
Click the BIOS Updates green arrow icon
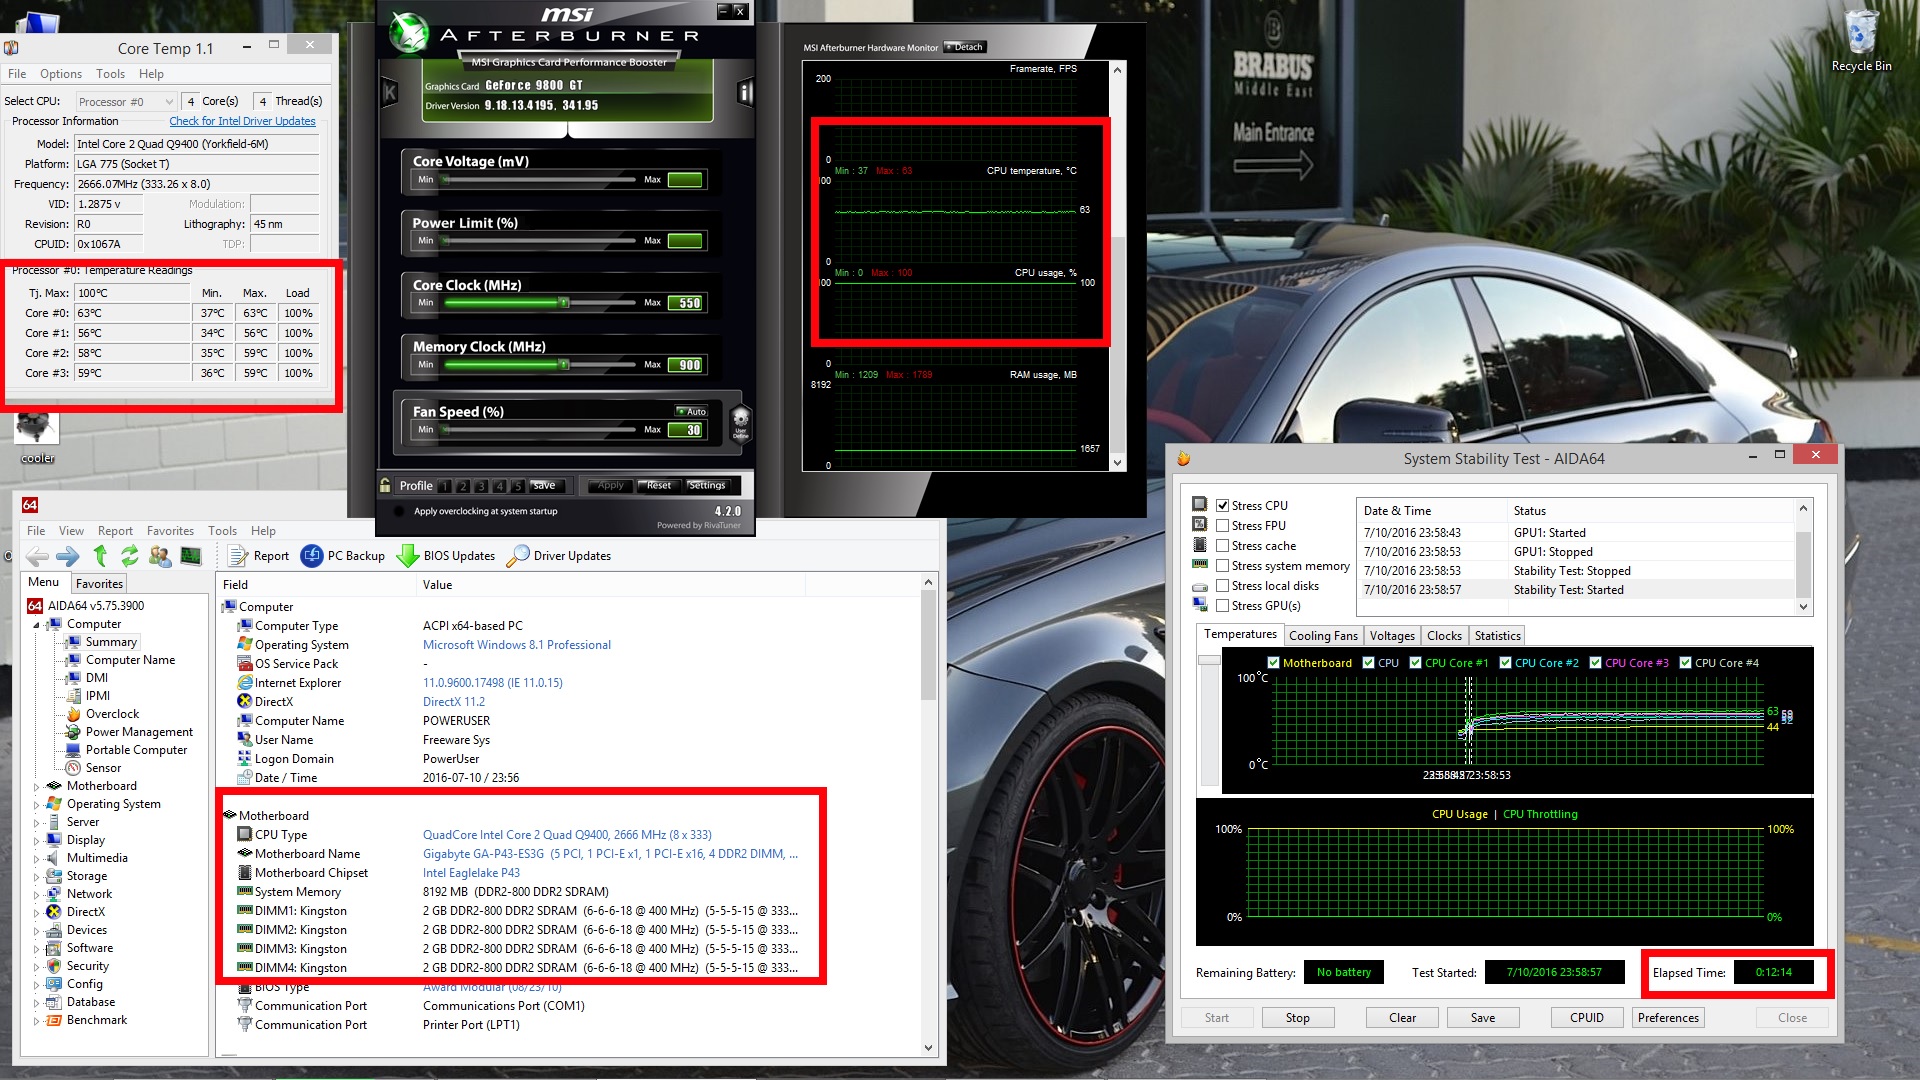tap(407, 556)
